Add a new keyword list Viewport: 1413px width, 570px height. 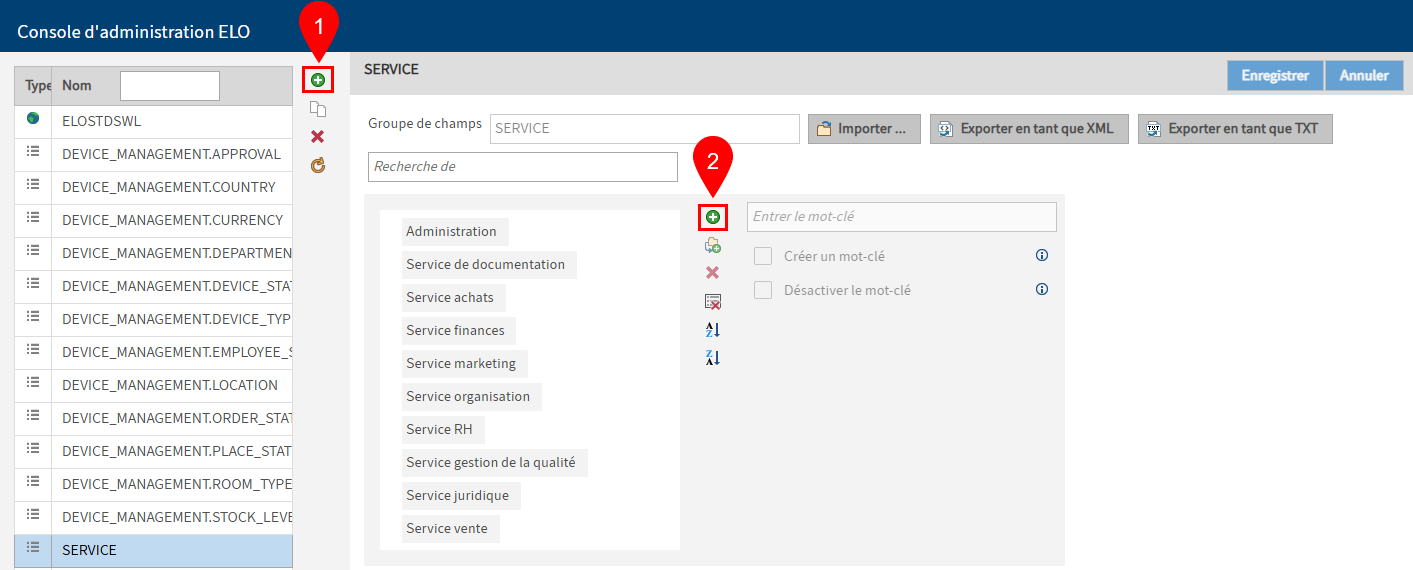pyautogui.click(x=318, y=80)
